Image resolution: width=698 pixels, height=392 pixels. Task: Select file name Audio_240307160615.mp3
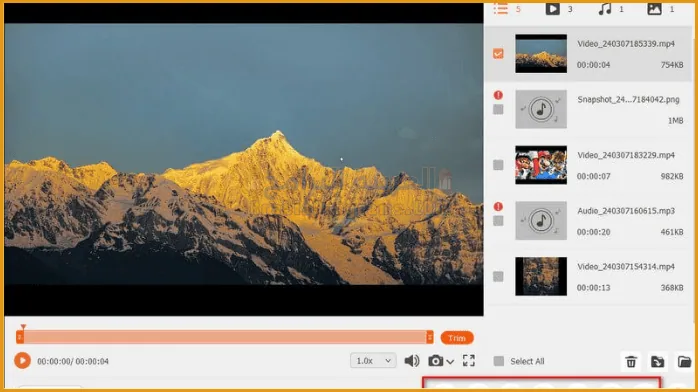point(626,211)
